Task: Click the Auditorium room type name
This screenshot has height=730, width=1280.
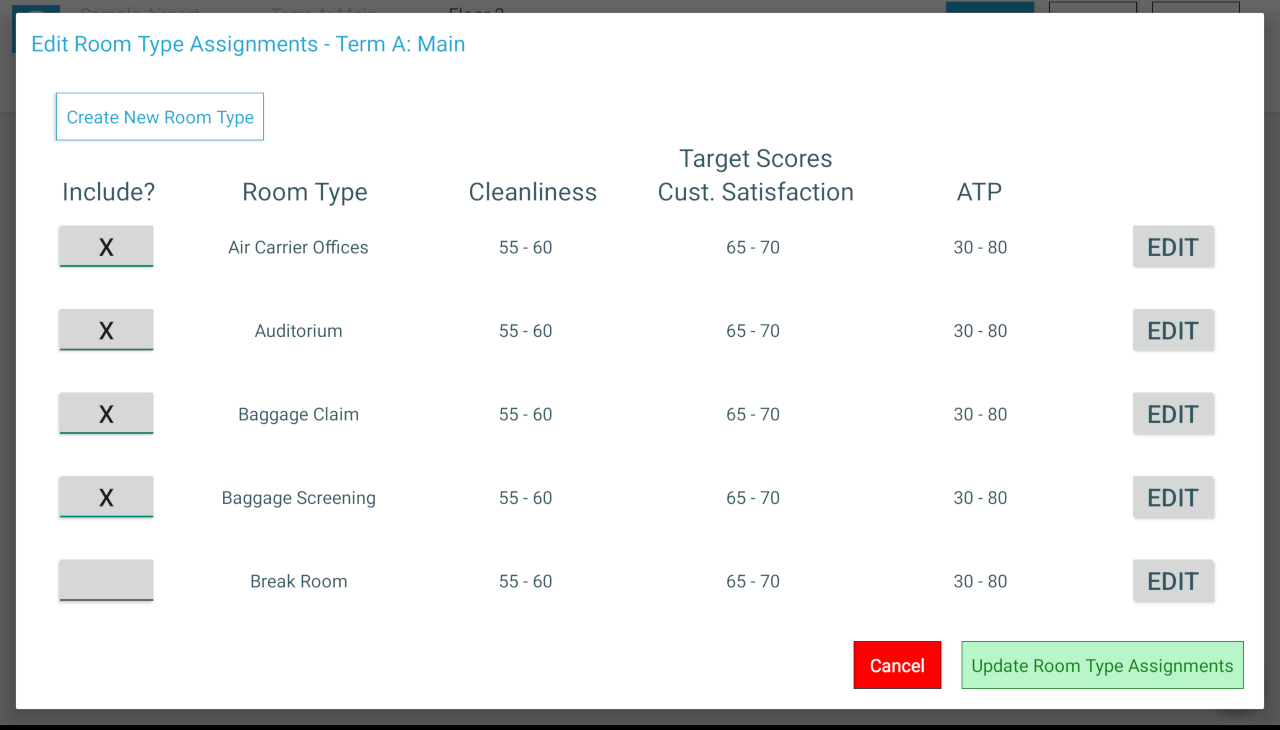Action: click(x=298, y=331)
